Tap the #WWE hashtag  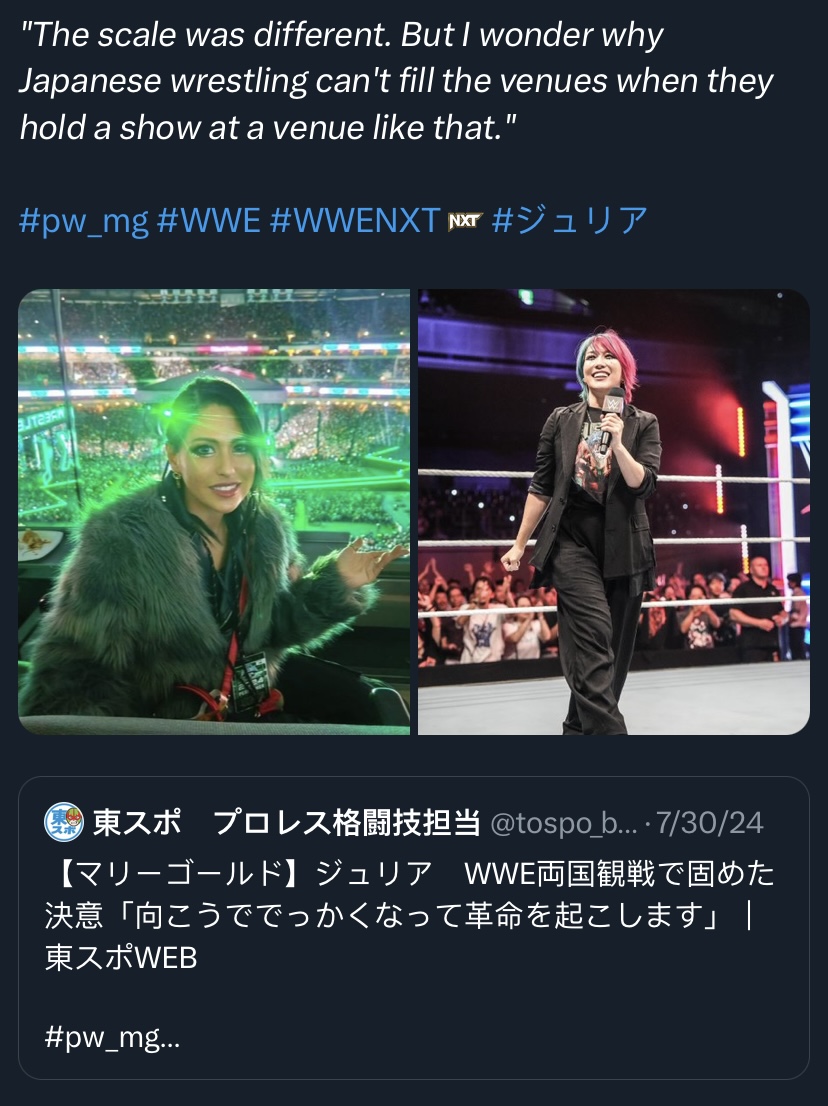coord(209,221)
